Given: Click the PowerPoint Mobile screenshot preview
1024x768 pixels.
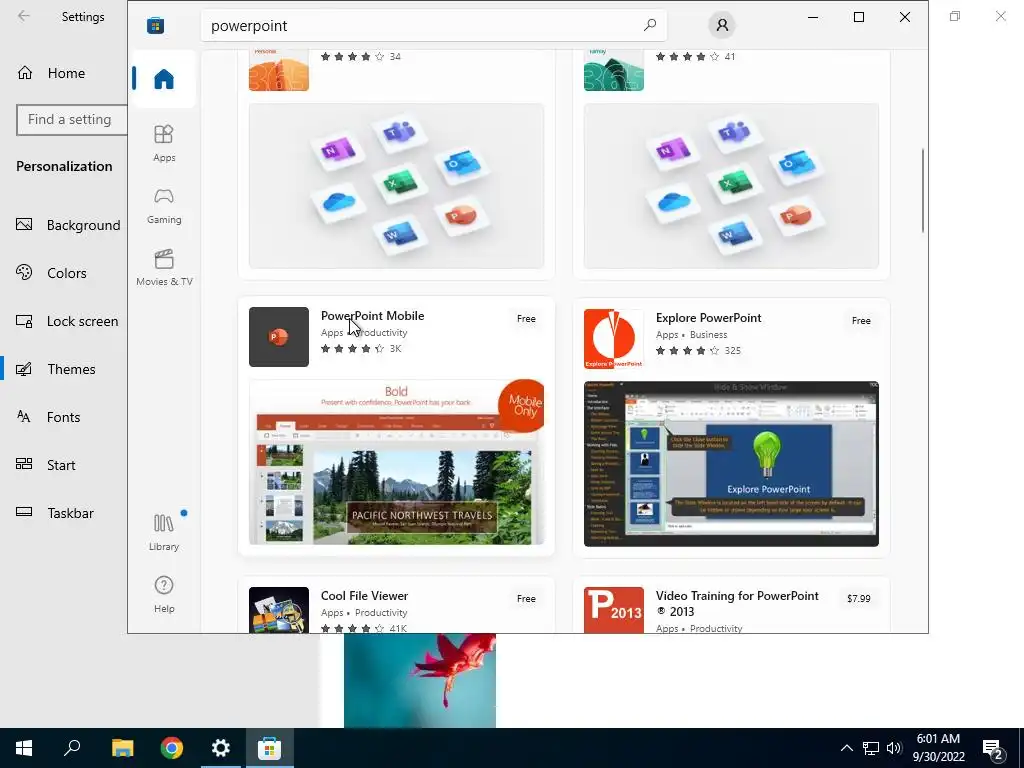Looking at the screenshot, I should (396, 462).
